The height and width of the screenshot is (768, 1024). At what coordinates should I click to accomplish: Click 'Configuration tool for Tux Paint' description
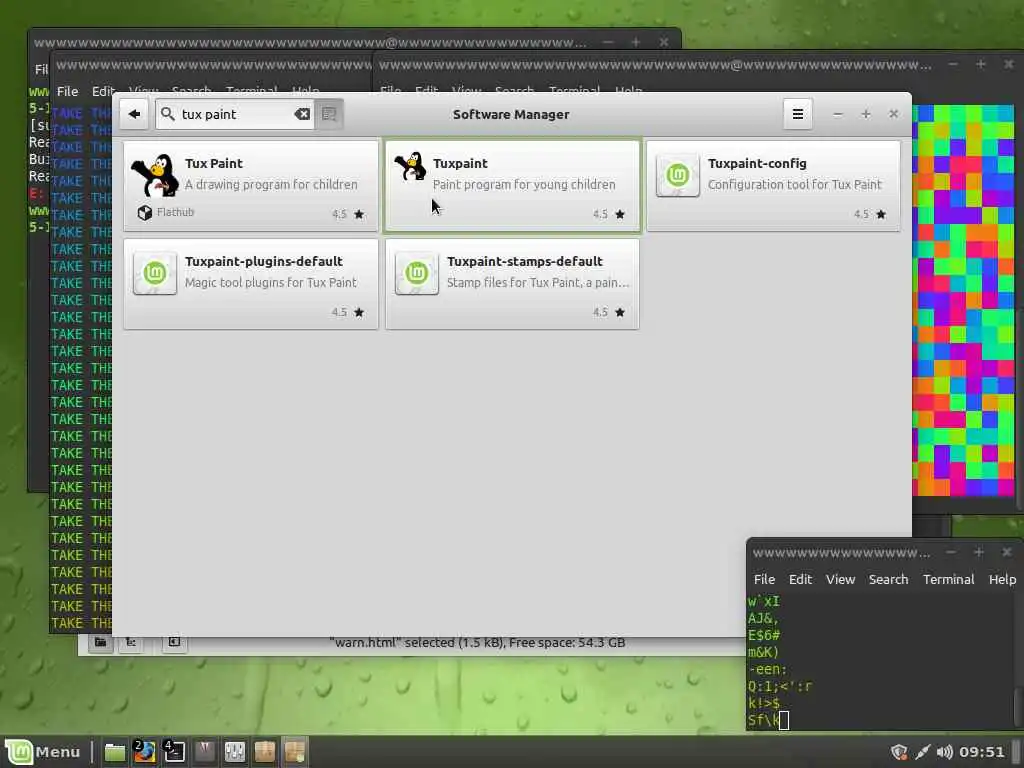tap(795, 185)
